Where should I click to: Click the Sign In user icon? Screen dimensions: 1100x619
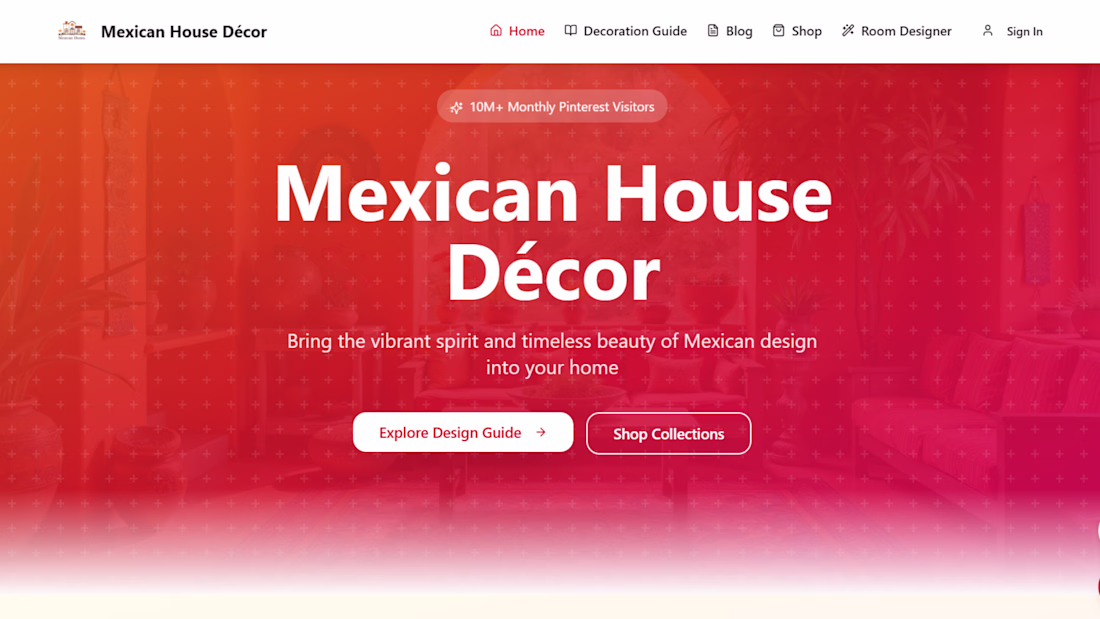pyautogui.click(x=988, y=30)
